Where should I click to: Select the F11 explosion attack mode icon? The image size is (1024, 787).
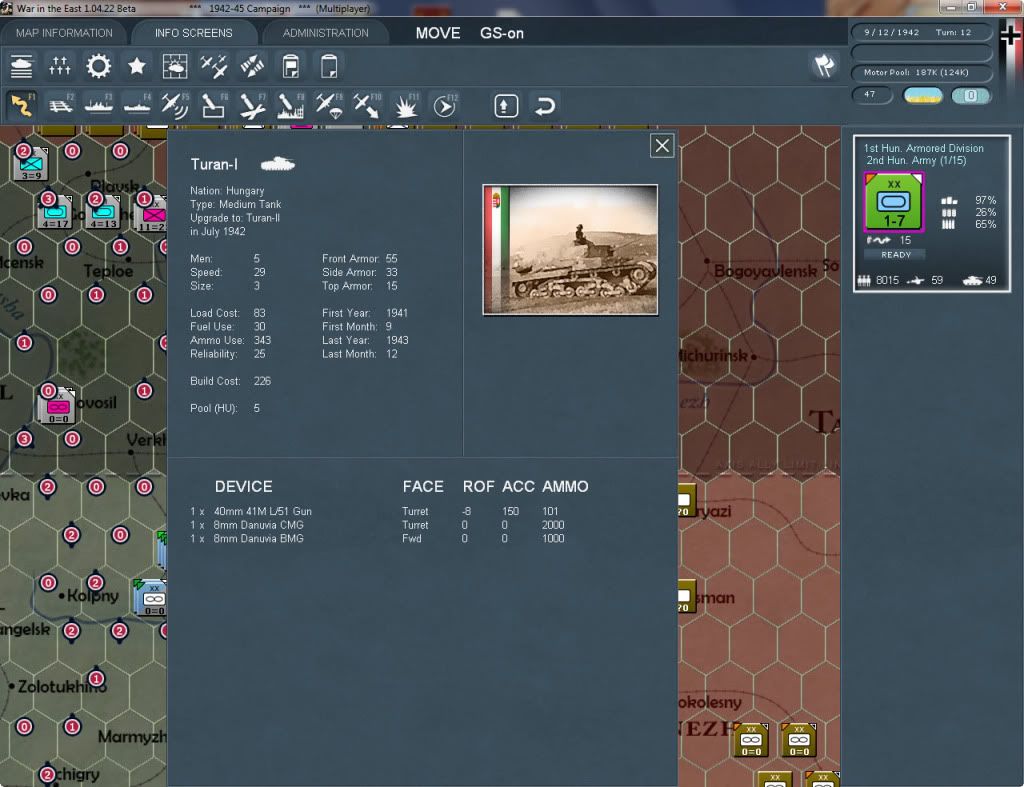[406, 105]
